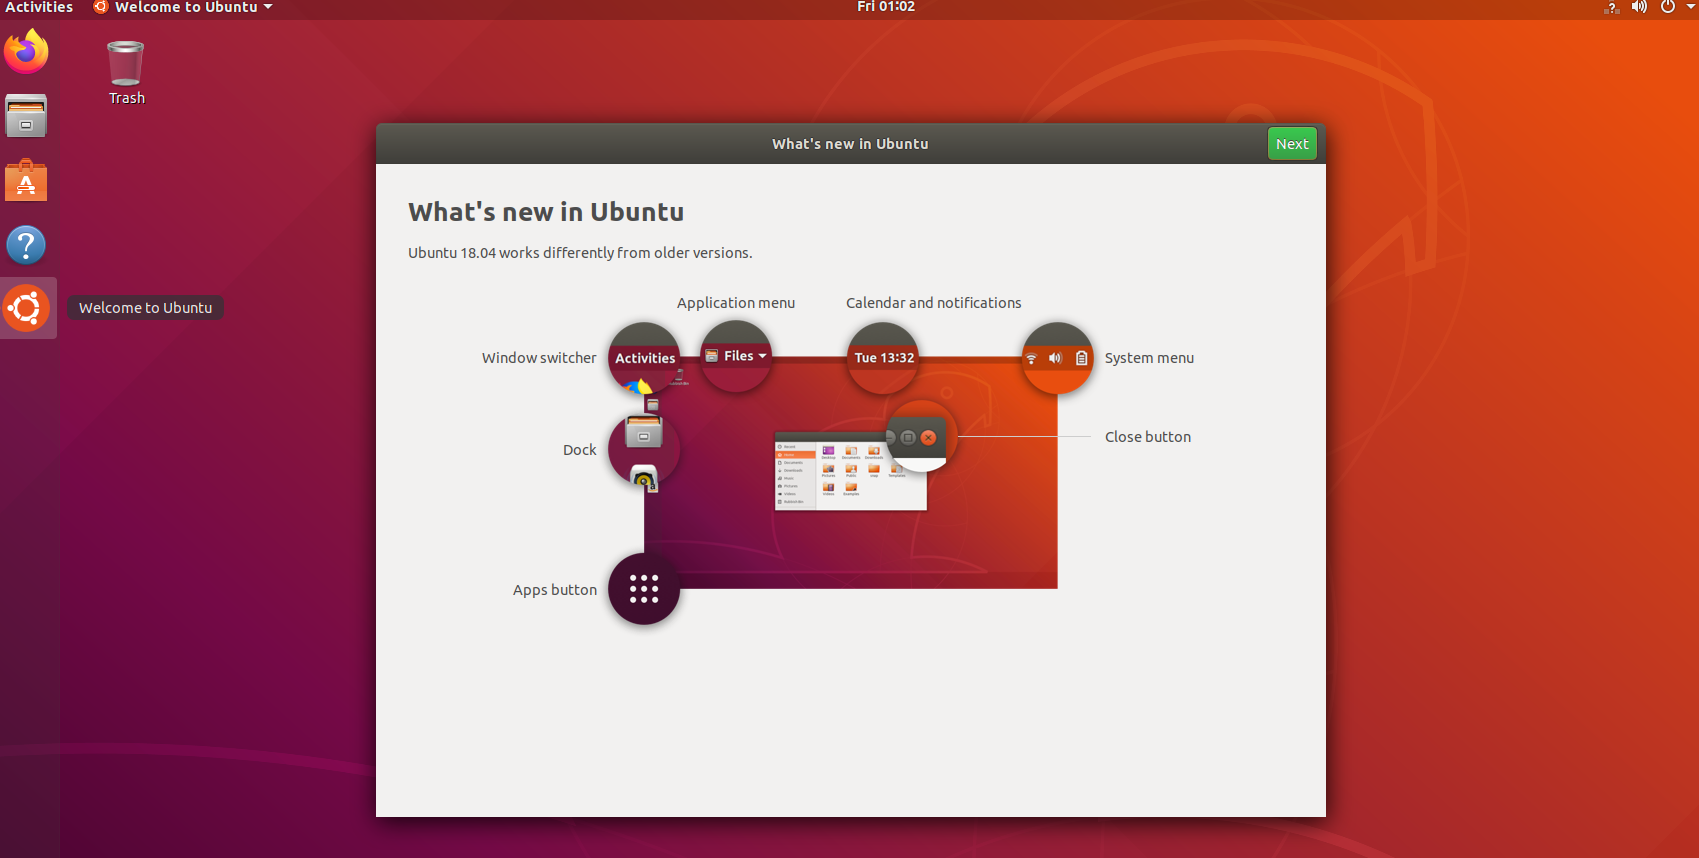This screenshot has width=1699, height=858.
Task: Click the Close button bubble in illustration
Action: [x=921, y=437]
